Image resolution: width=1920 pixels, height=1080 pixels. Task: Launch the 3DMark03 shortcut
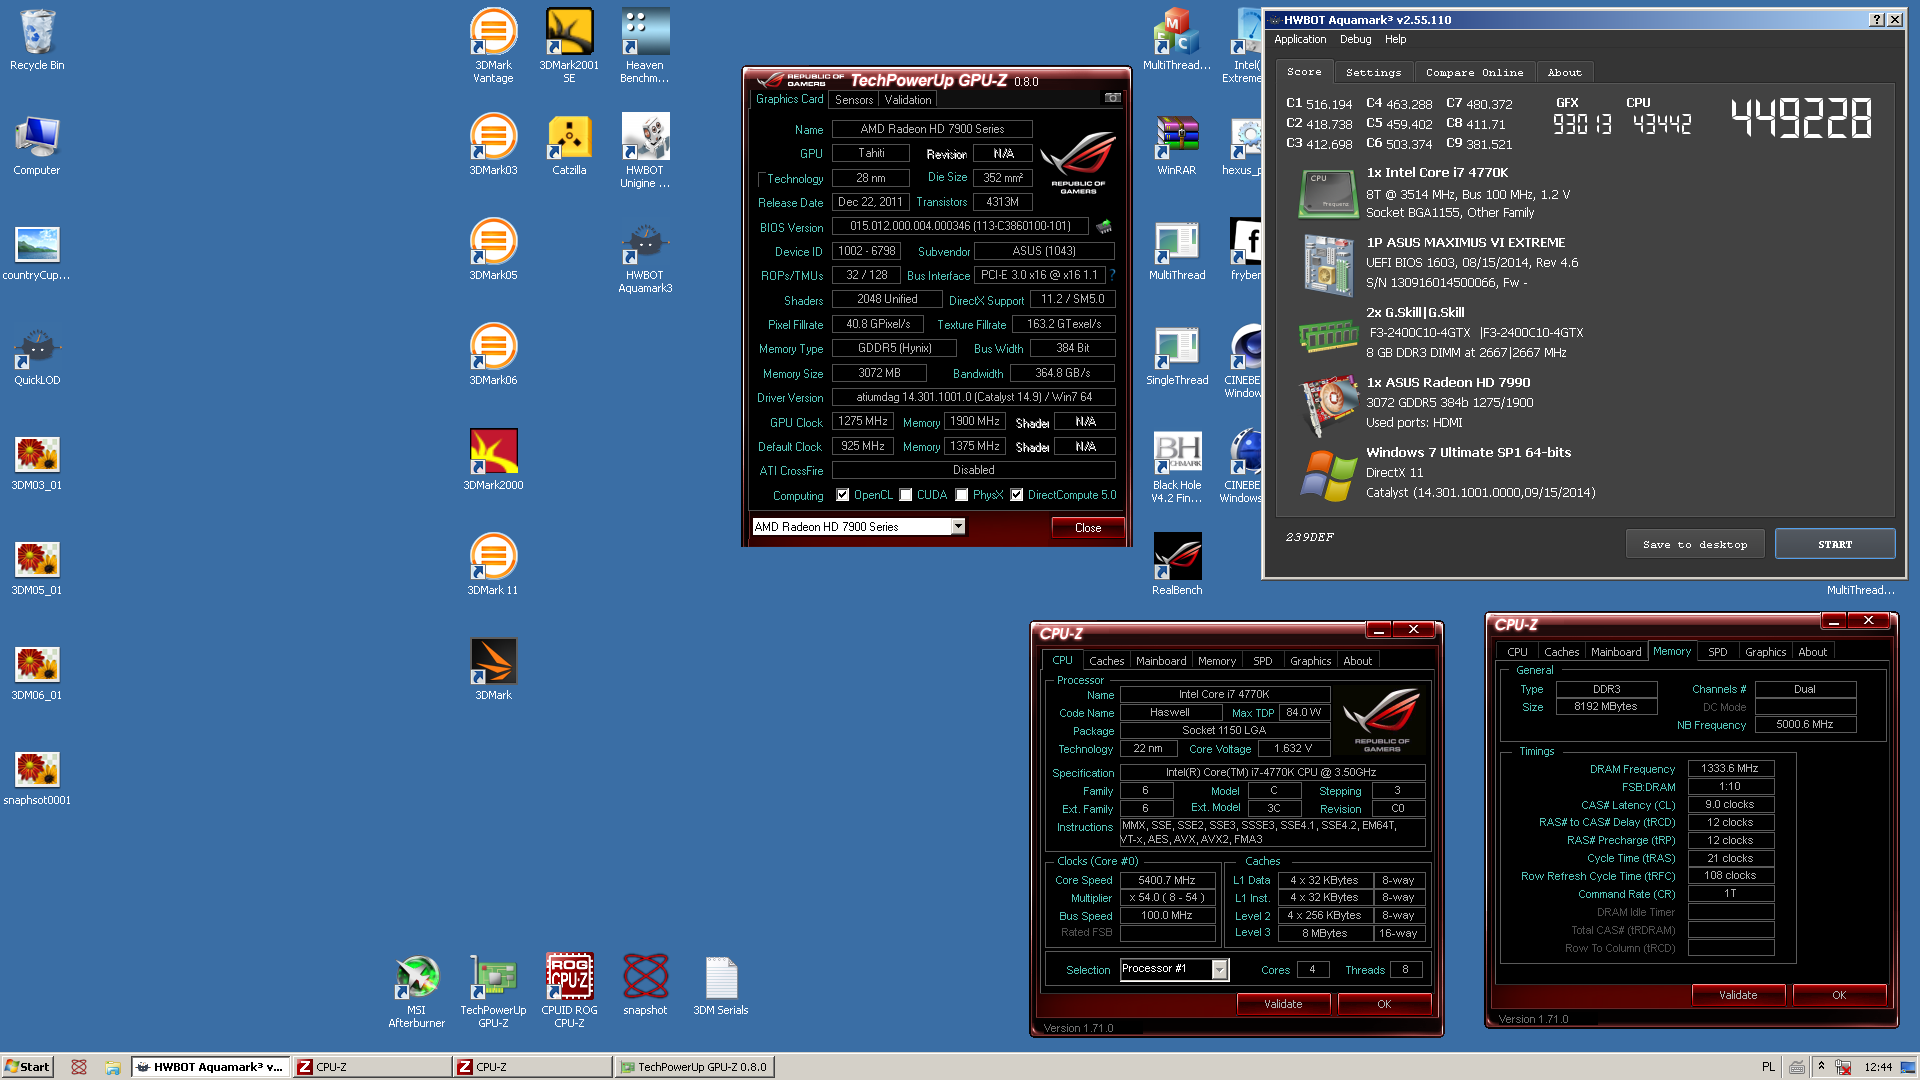(x=493, y=146)
